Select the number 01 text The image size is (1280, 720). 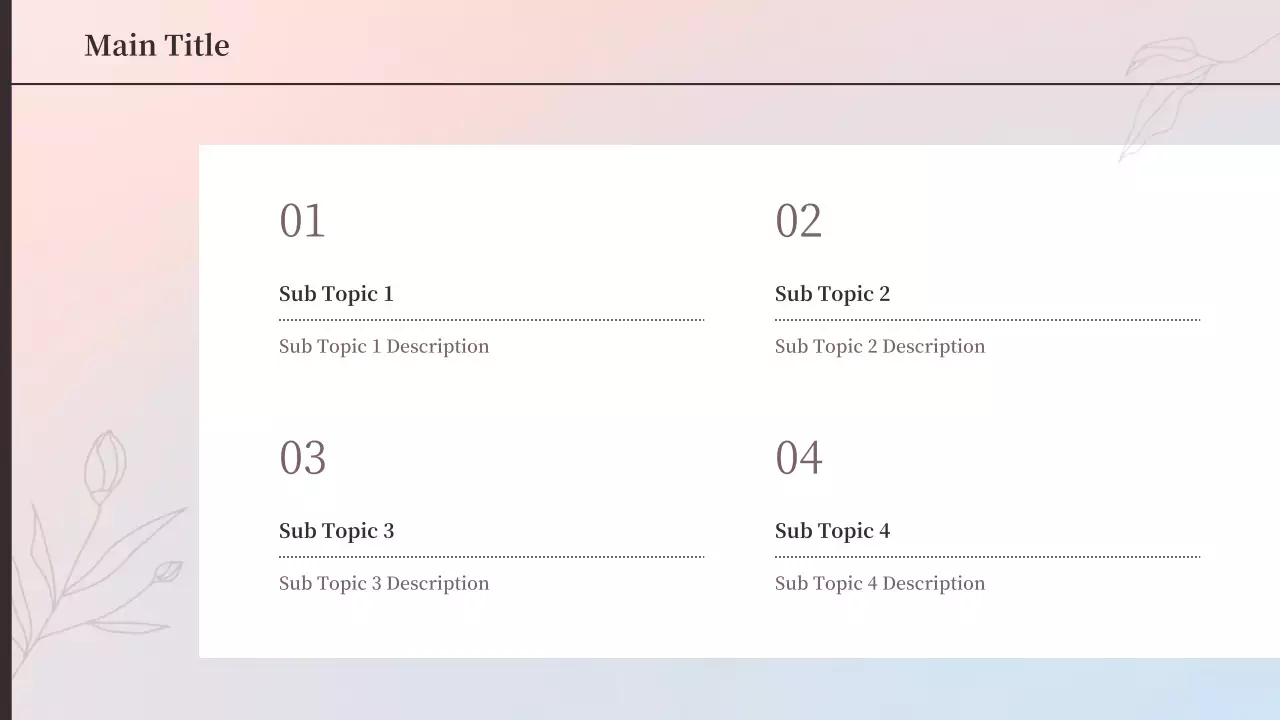pos(302,221)
